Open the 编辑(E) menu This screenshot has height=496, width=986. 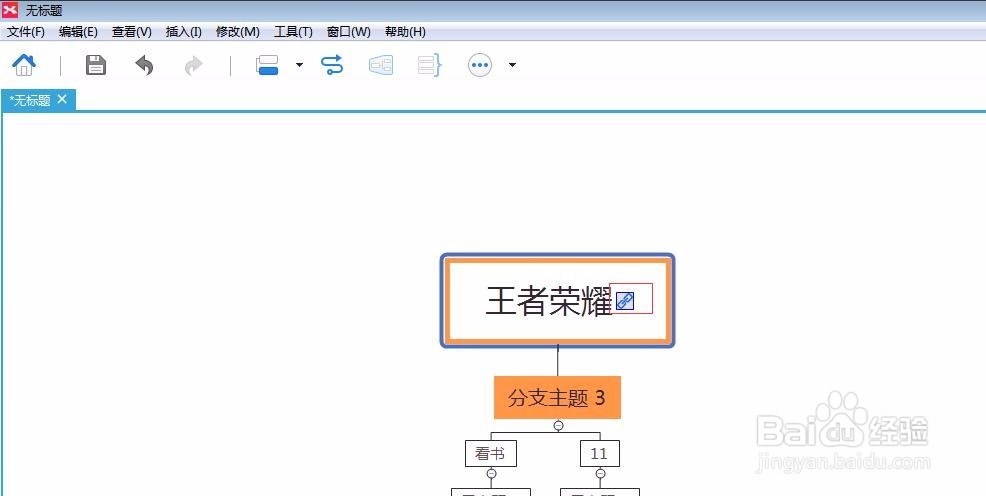coord(78,31)
